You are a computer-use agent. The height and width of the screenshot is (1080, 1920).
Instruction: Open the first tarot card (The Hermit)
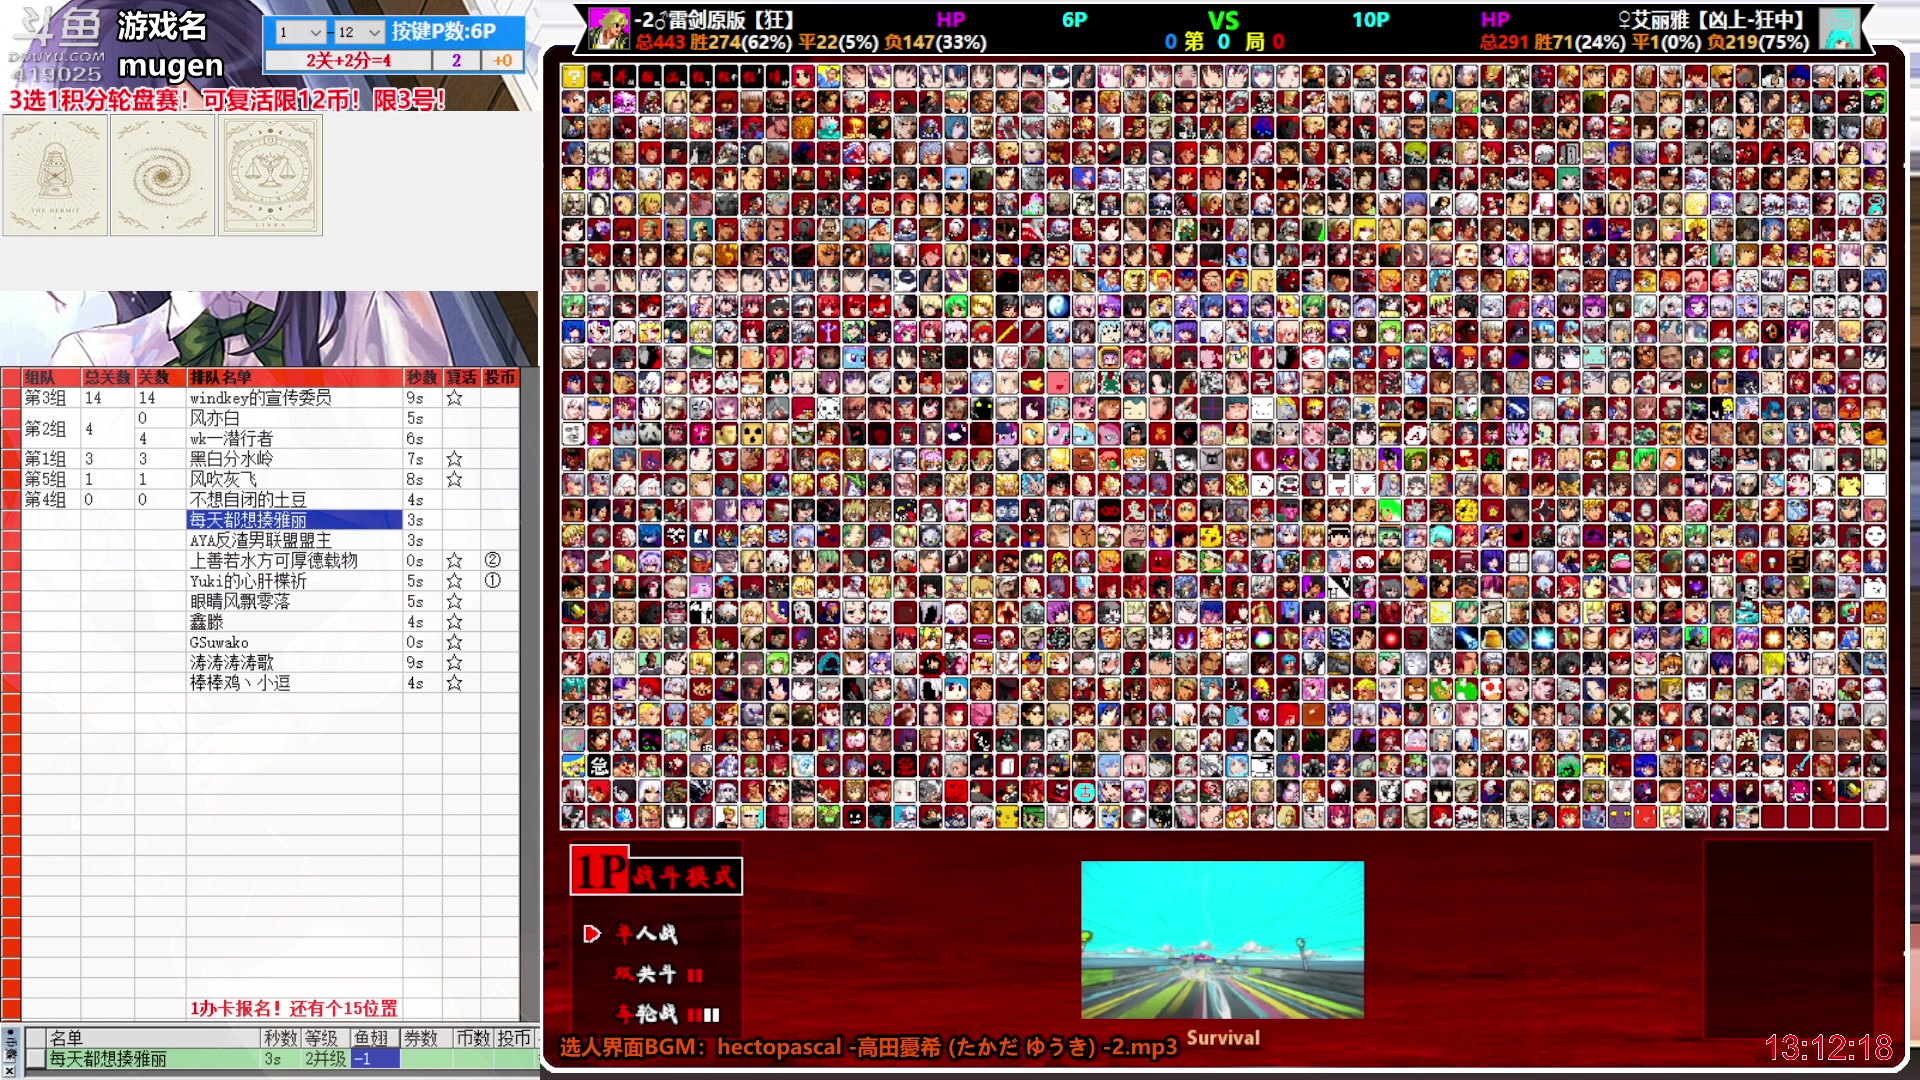tap(55, 175)
